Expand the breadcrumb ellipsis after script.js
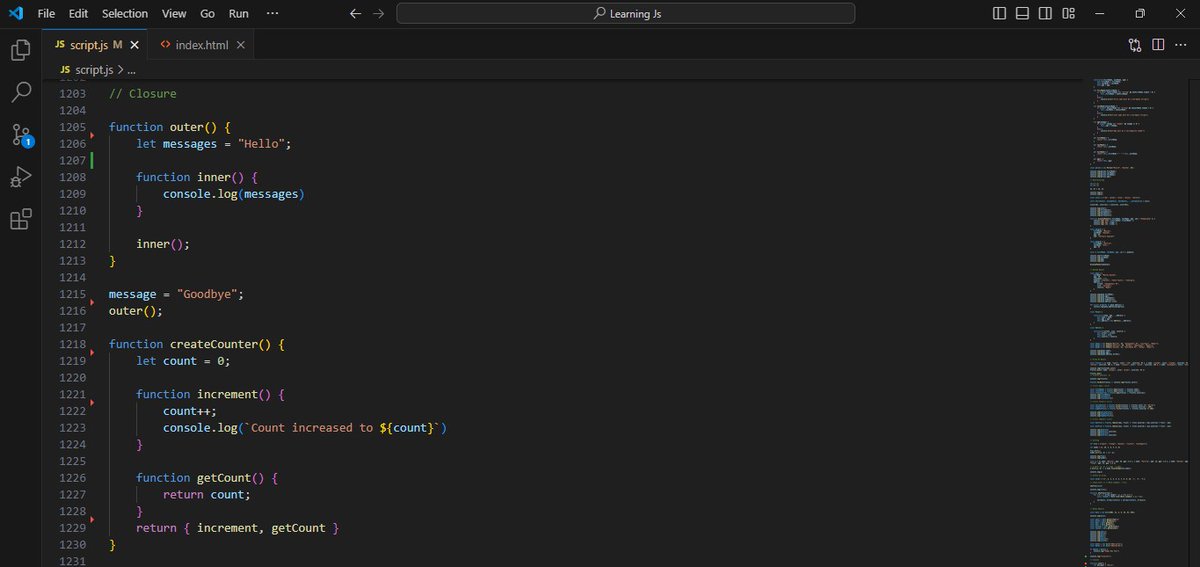Image resolution: width=1200 pixels, height=567 pixels. pos(131,70)
